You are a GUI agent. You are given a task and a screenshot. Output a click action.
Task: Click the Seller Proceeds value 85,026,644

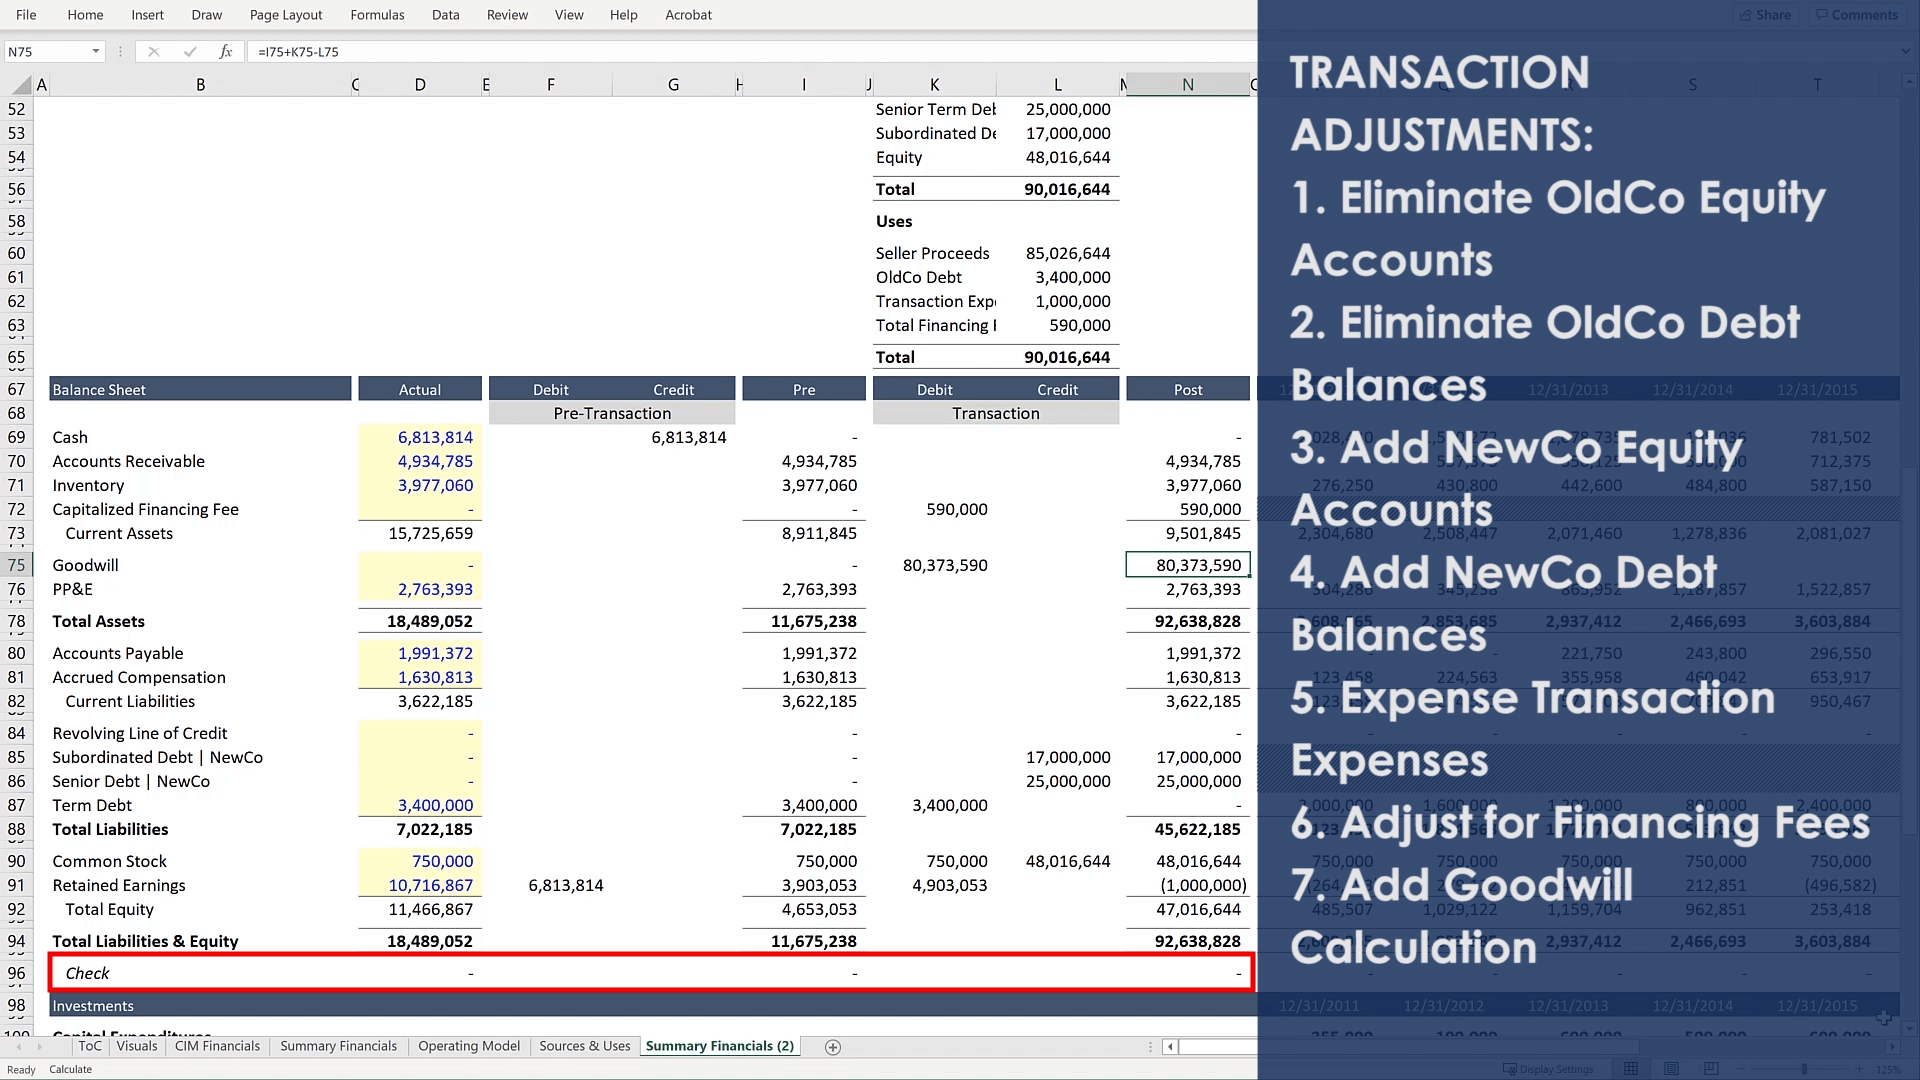(1067, 254)
